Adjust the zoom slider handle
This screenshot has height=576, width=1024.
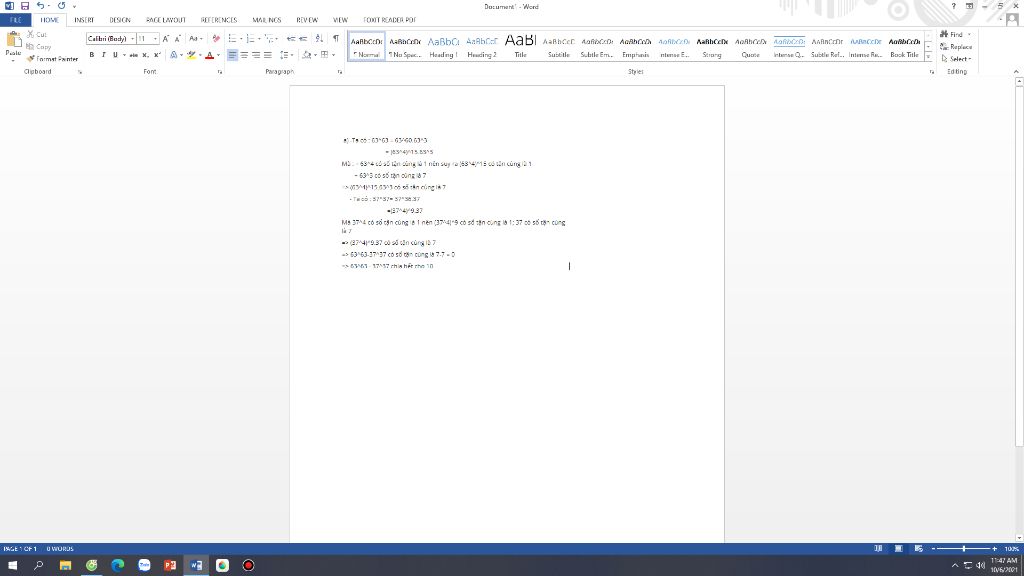click(x=964, y=549)
